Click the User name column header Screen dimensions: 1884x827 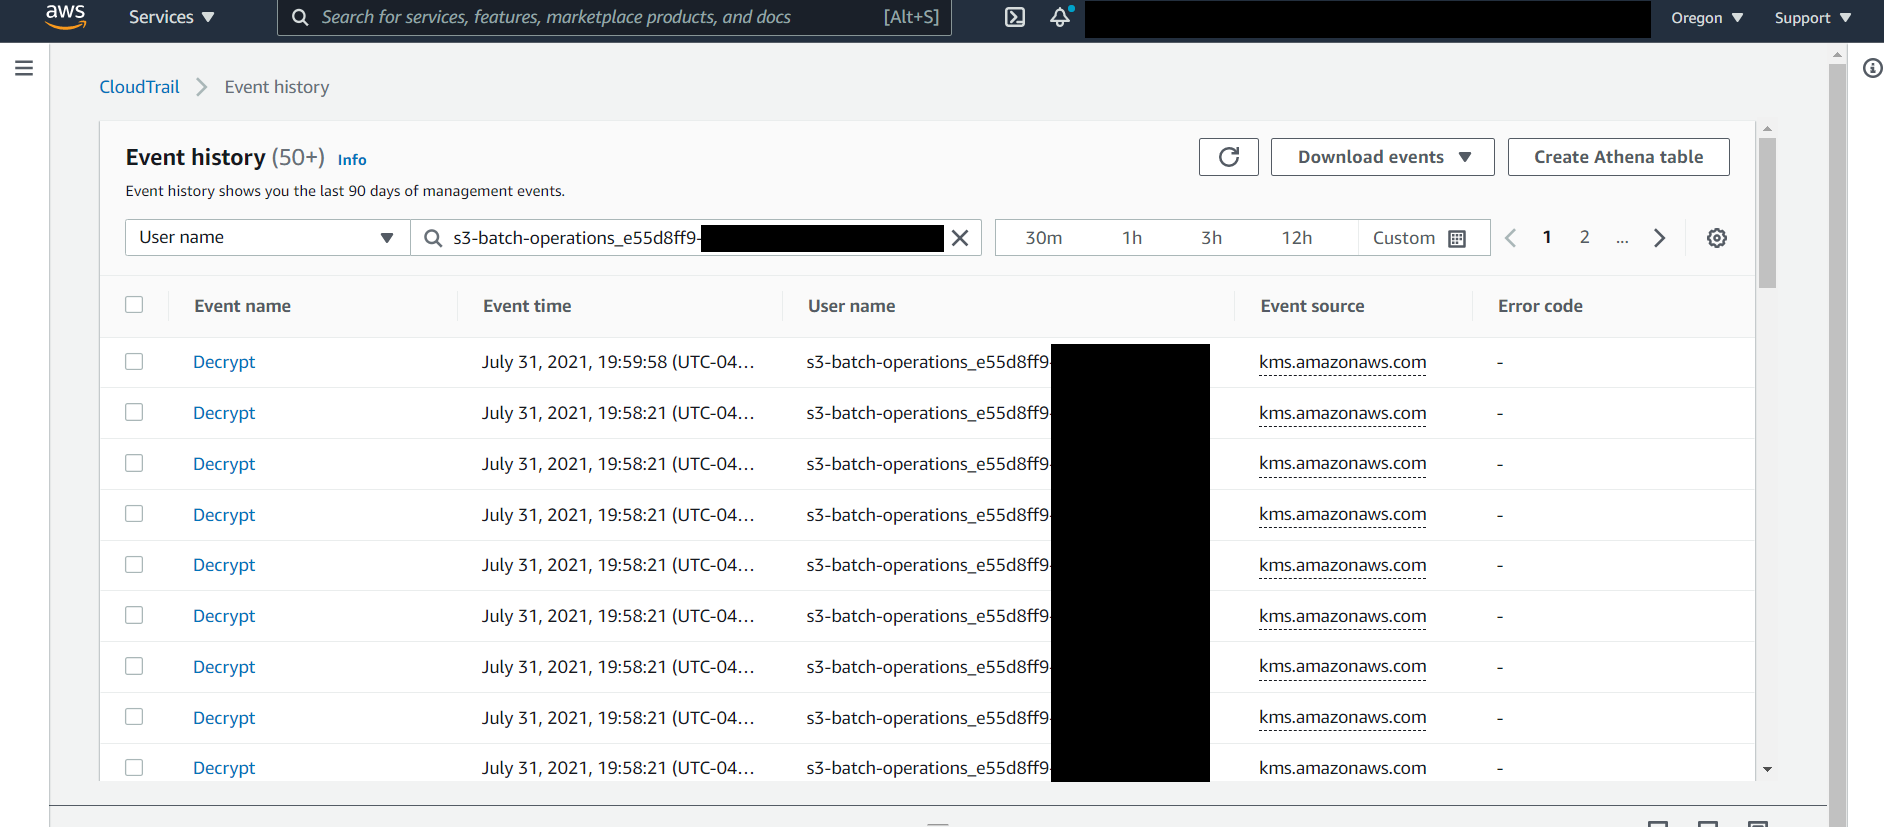tap(851, 306)
